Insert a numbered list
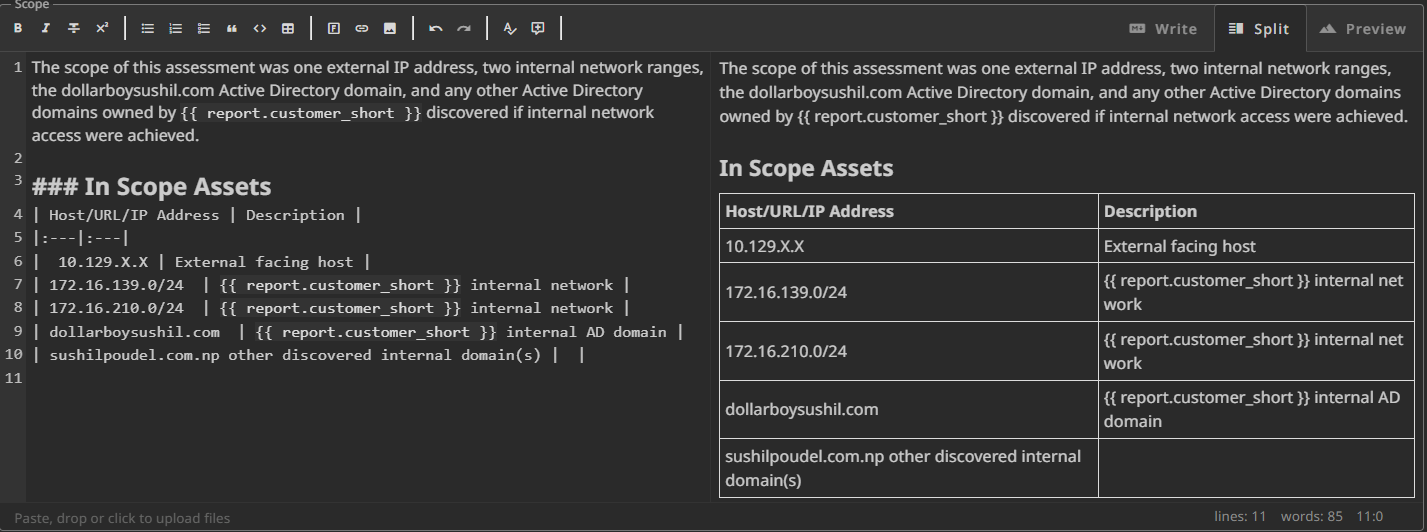Image resolution: width=1427 pixels, height=532 pixels. point(176,29)
